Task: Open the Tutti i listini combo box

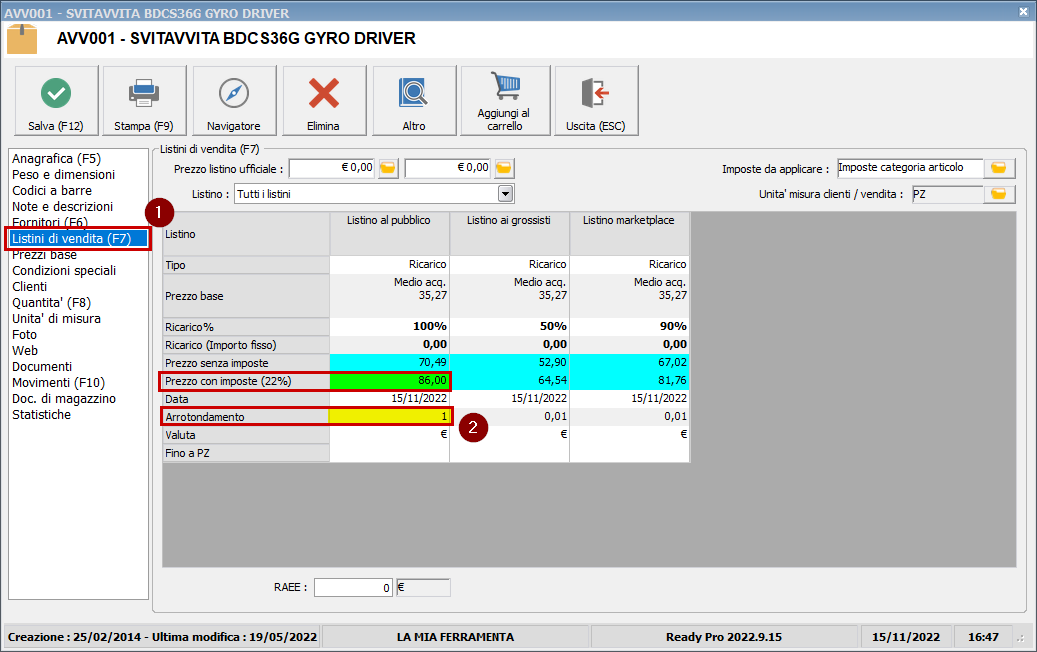Action: (374, 194)
